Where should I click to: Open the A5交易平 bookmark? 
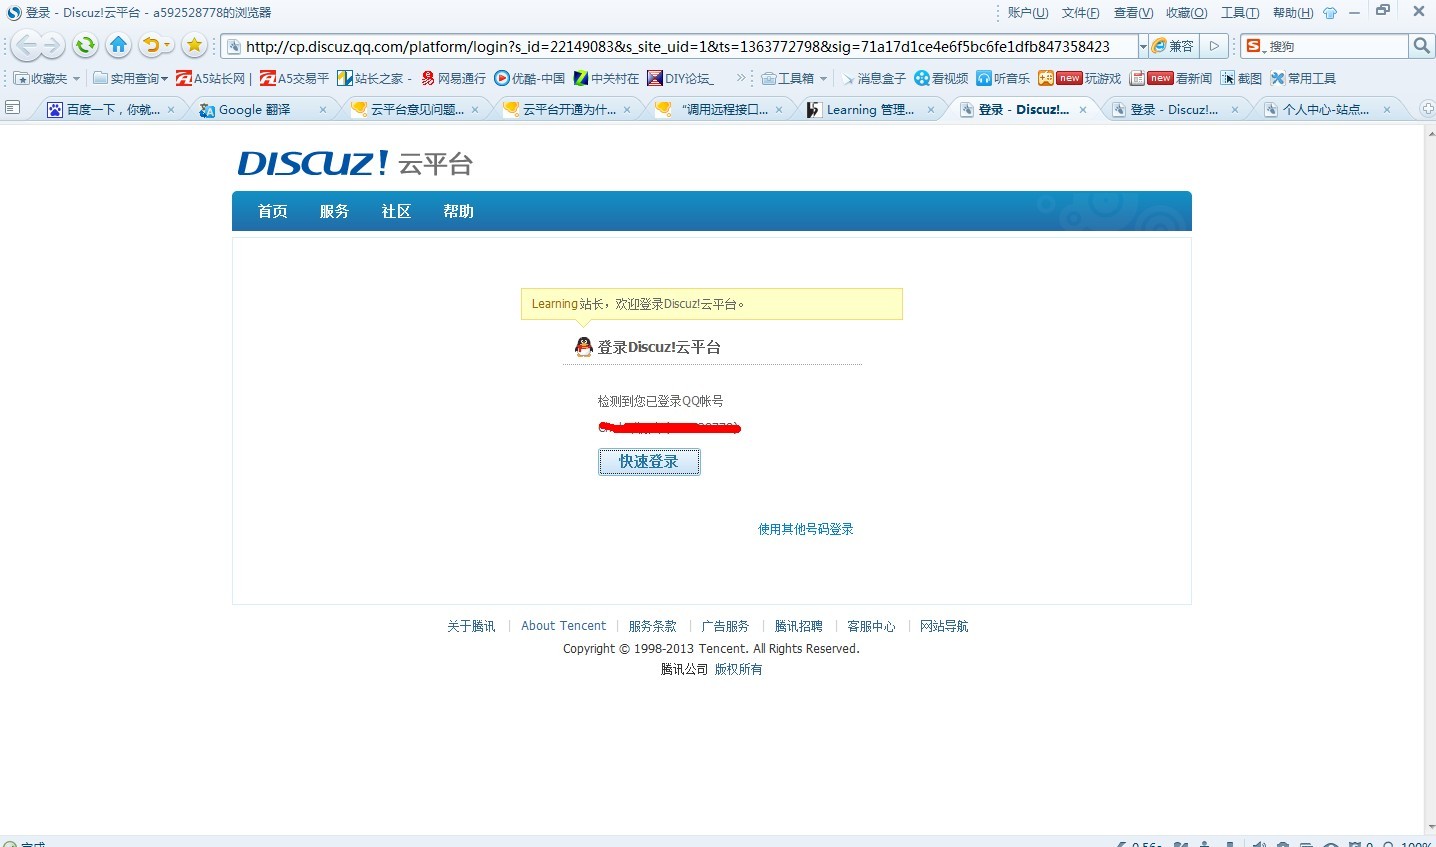(x=294, y=78)
